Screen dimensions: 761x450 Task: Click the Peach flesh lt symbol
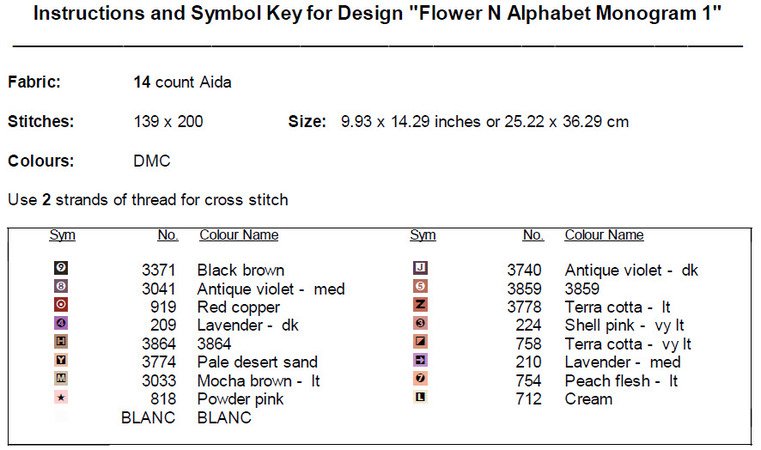tap(421, 380)
